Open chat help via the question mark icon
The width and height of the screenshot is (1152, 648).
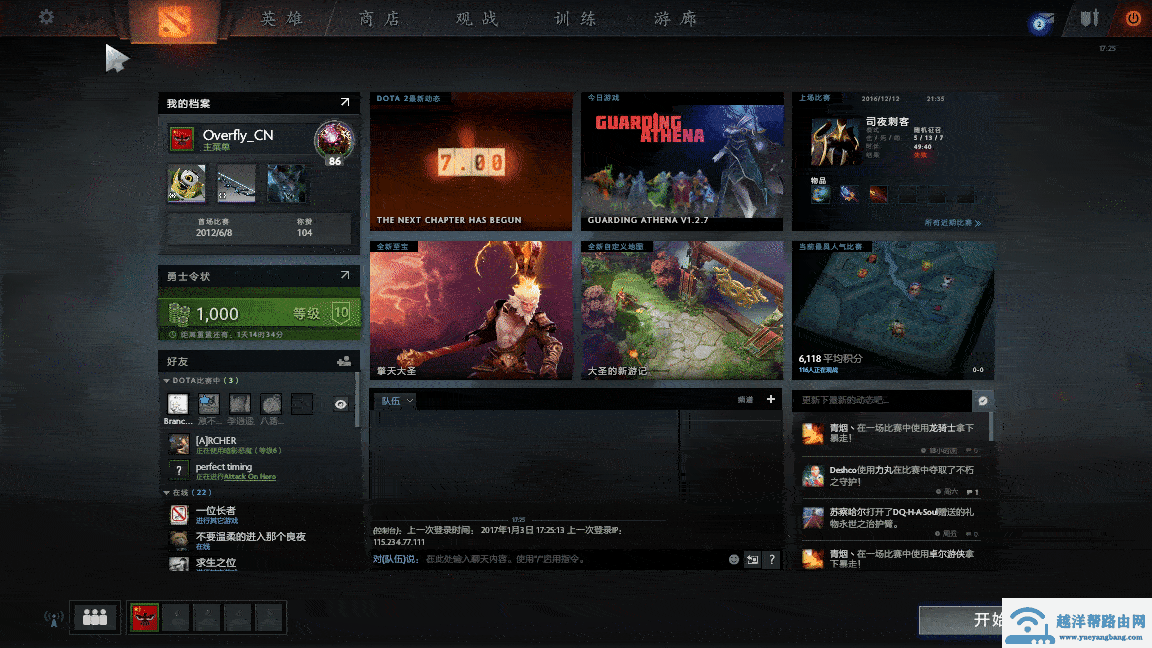[771, 560]
